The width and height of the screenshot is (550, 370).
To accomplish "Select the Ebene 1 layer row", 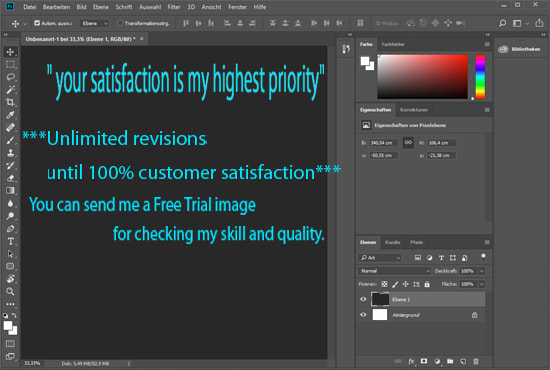I will click(x=421, y=299).
